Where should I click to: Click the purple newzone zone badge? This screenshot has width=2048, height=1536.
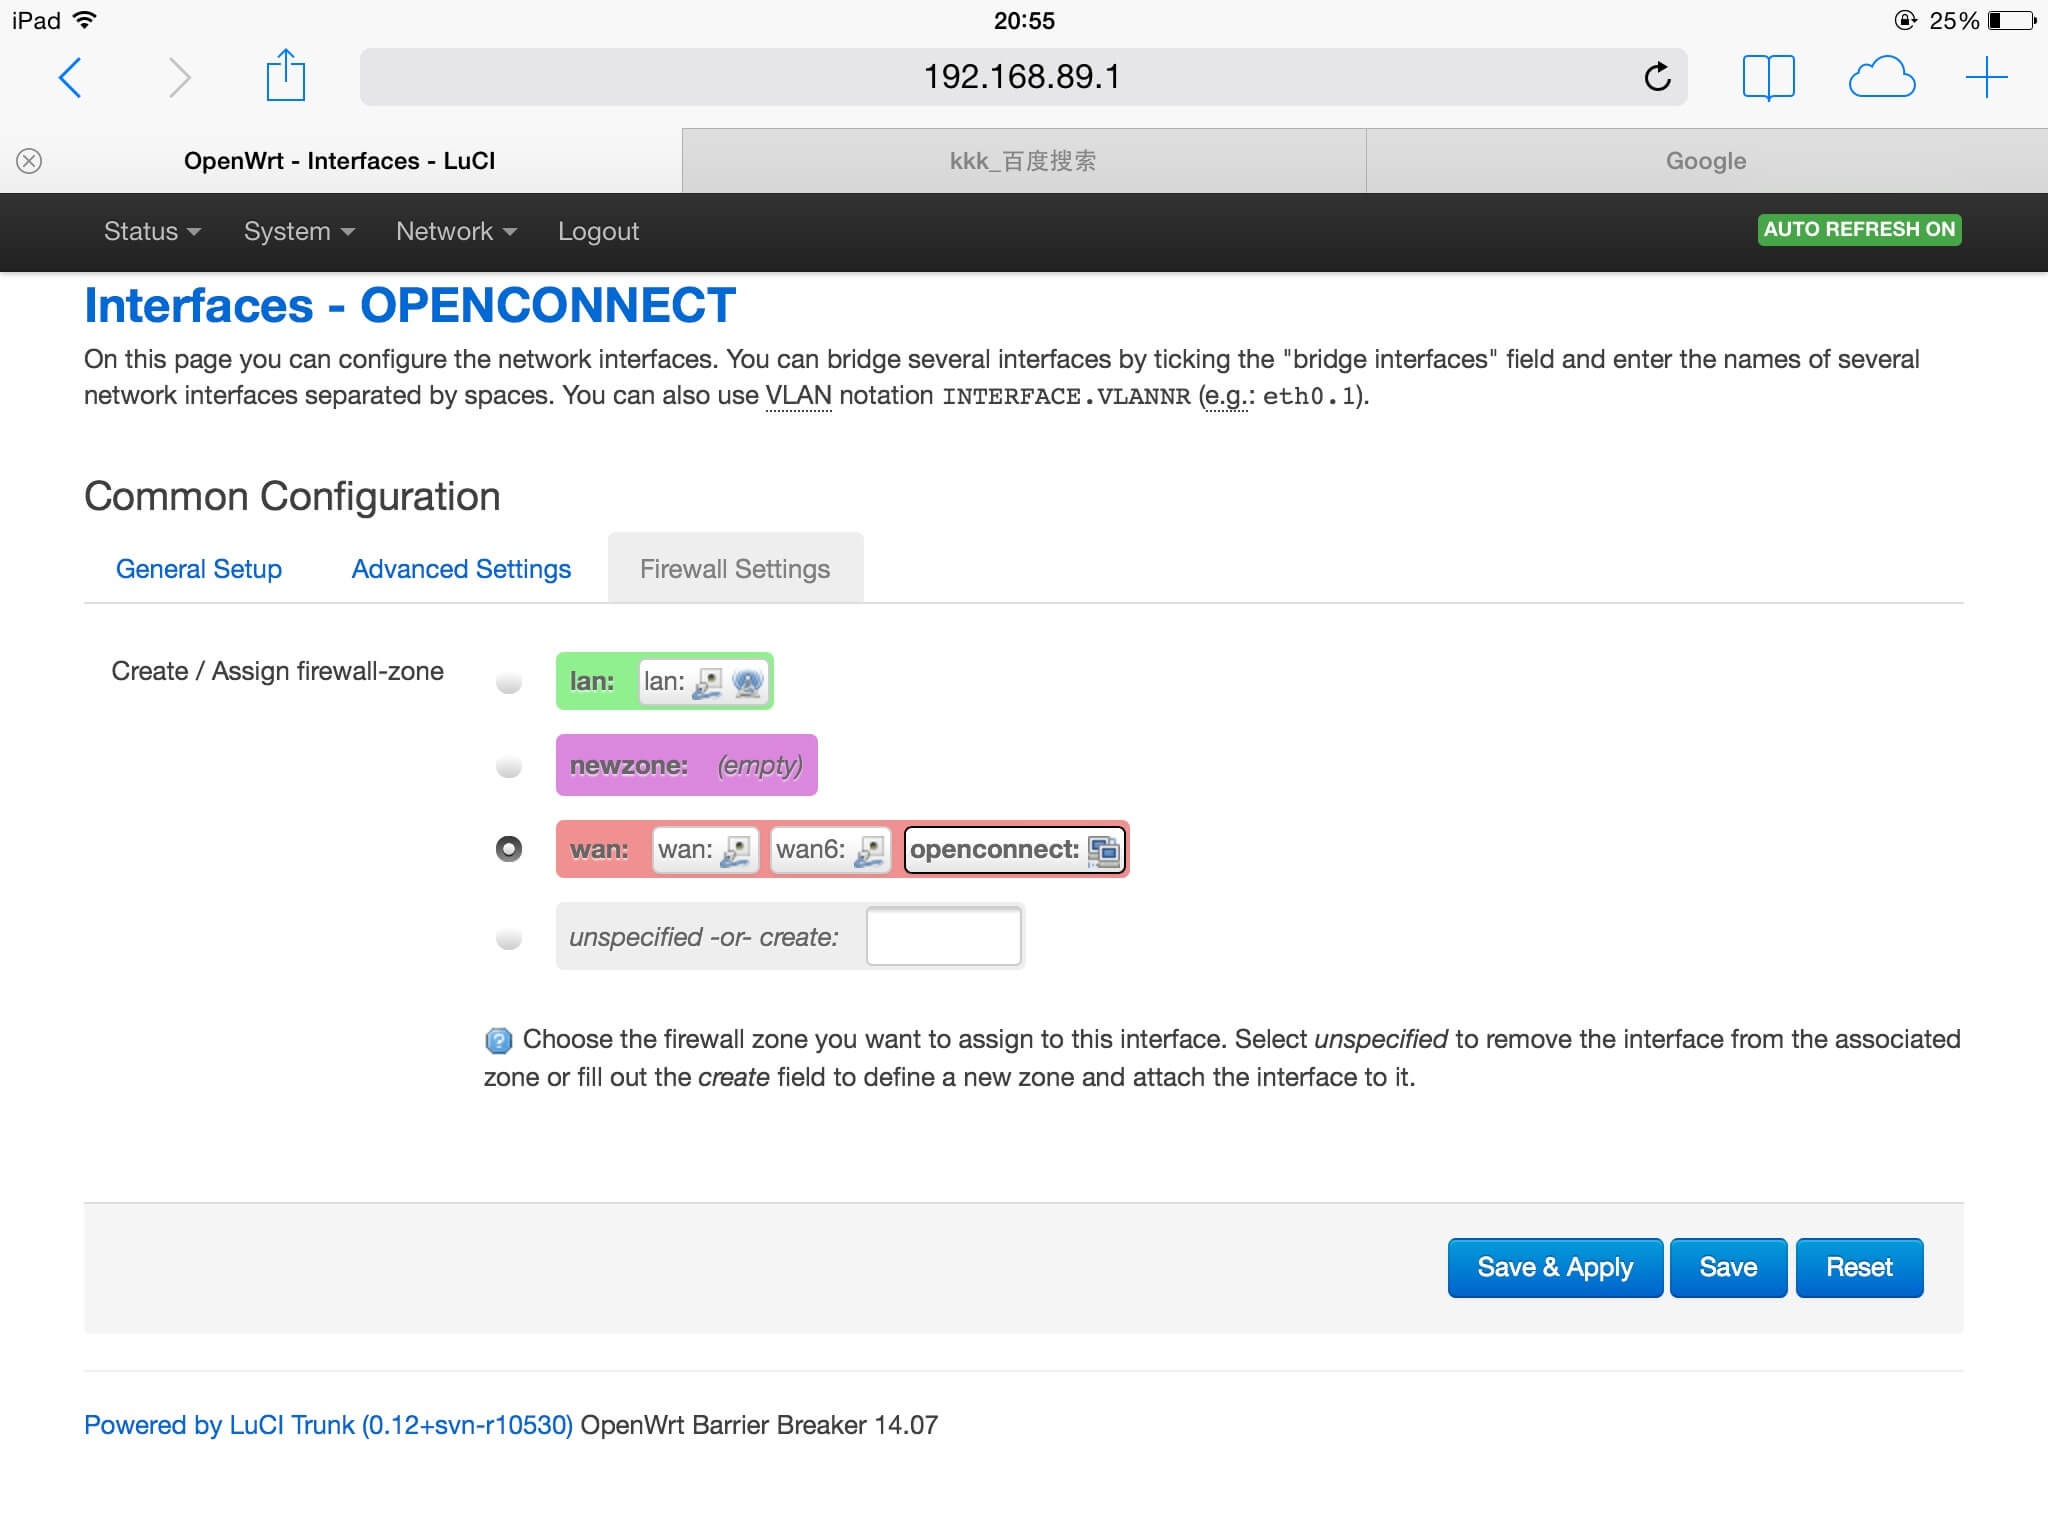point(686,765)
